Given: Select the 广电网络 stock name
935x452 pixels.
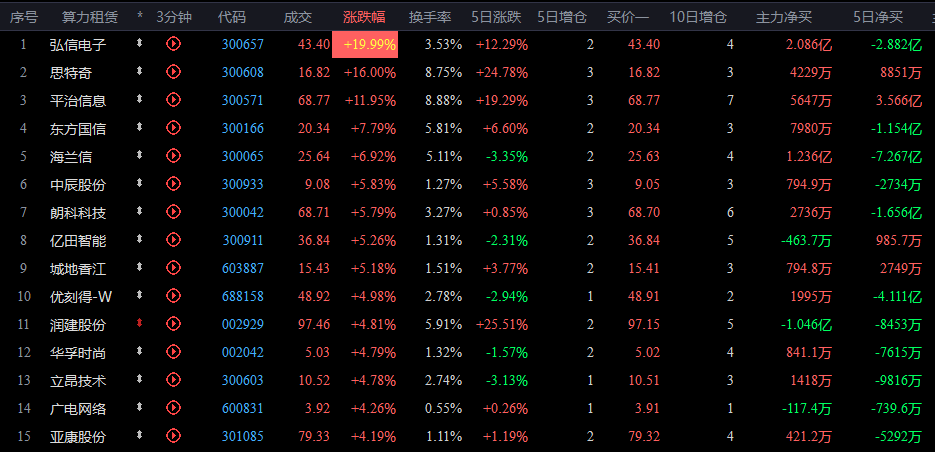Looking at the screenshot, I should tap(78, 408).
